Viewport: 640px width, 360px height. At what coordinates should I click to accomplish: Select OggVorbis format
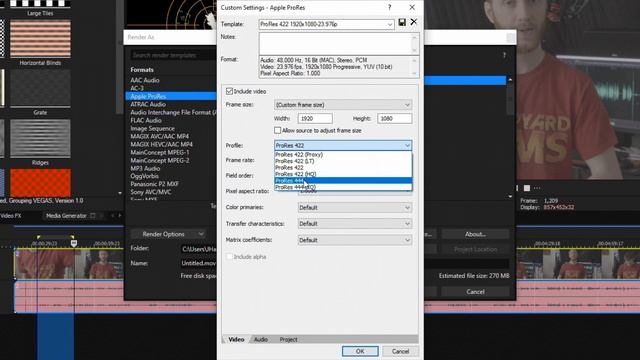coord(144,176)
